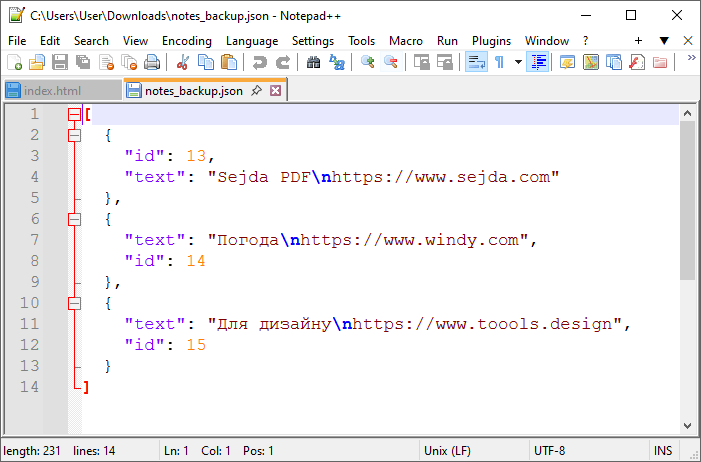
Task: Zoom out with the magnifier minus icon
Action: 391,62
